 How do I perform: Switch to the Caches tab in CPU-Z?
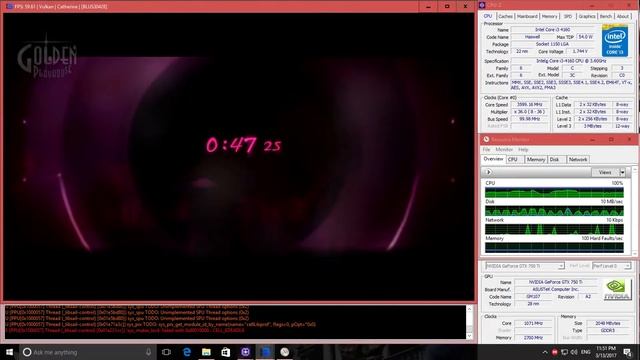505,16
